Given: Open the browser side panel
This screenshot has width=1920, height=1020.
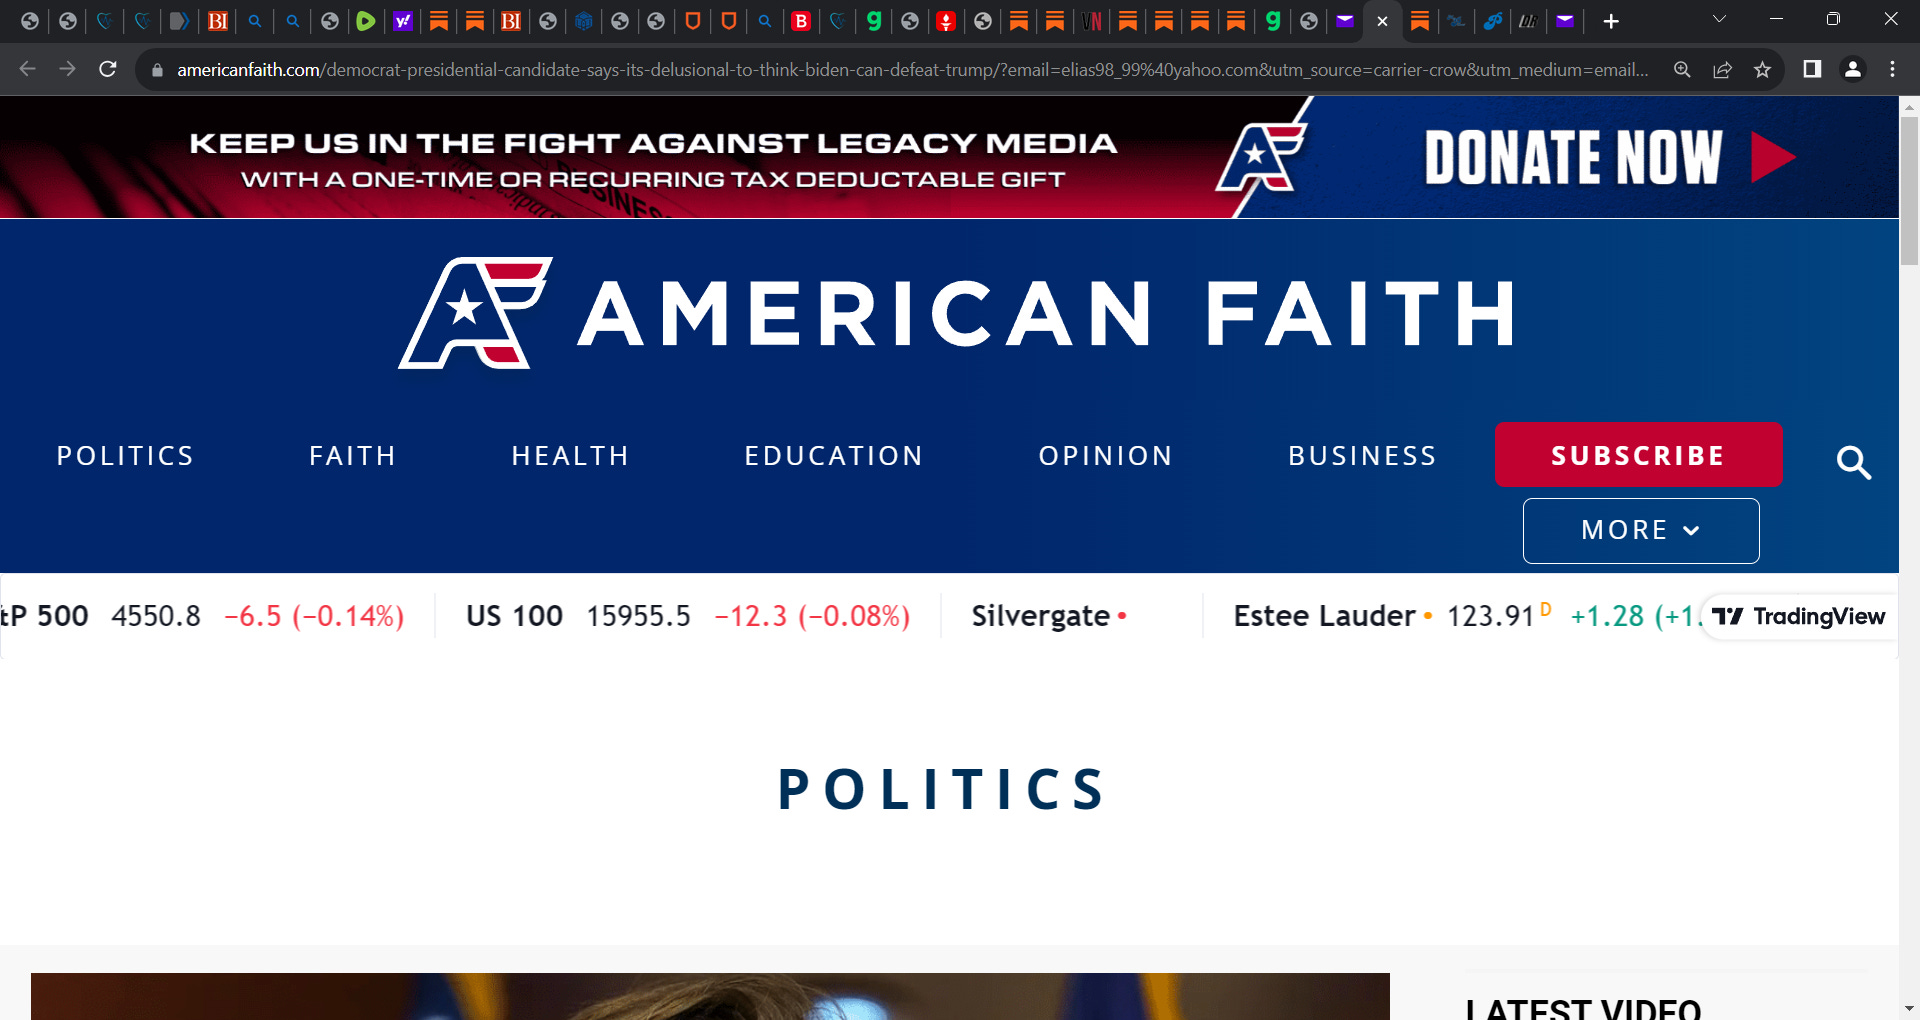Looking at the screenshot, I should tap(1812, 69).
